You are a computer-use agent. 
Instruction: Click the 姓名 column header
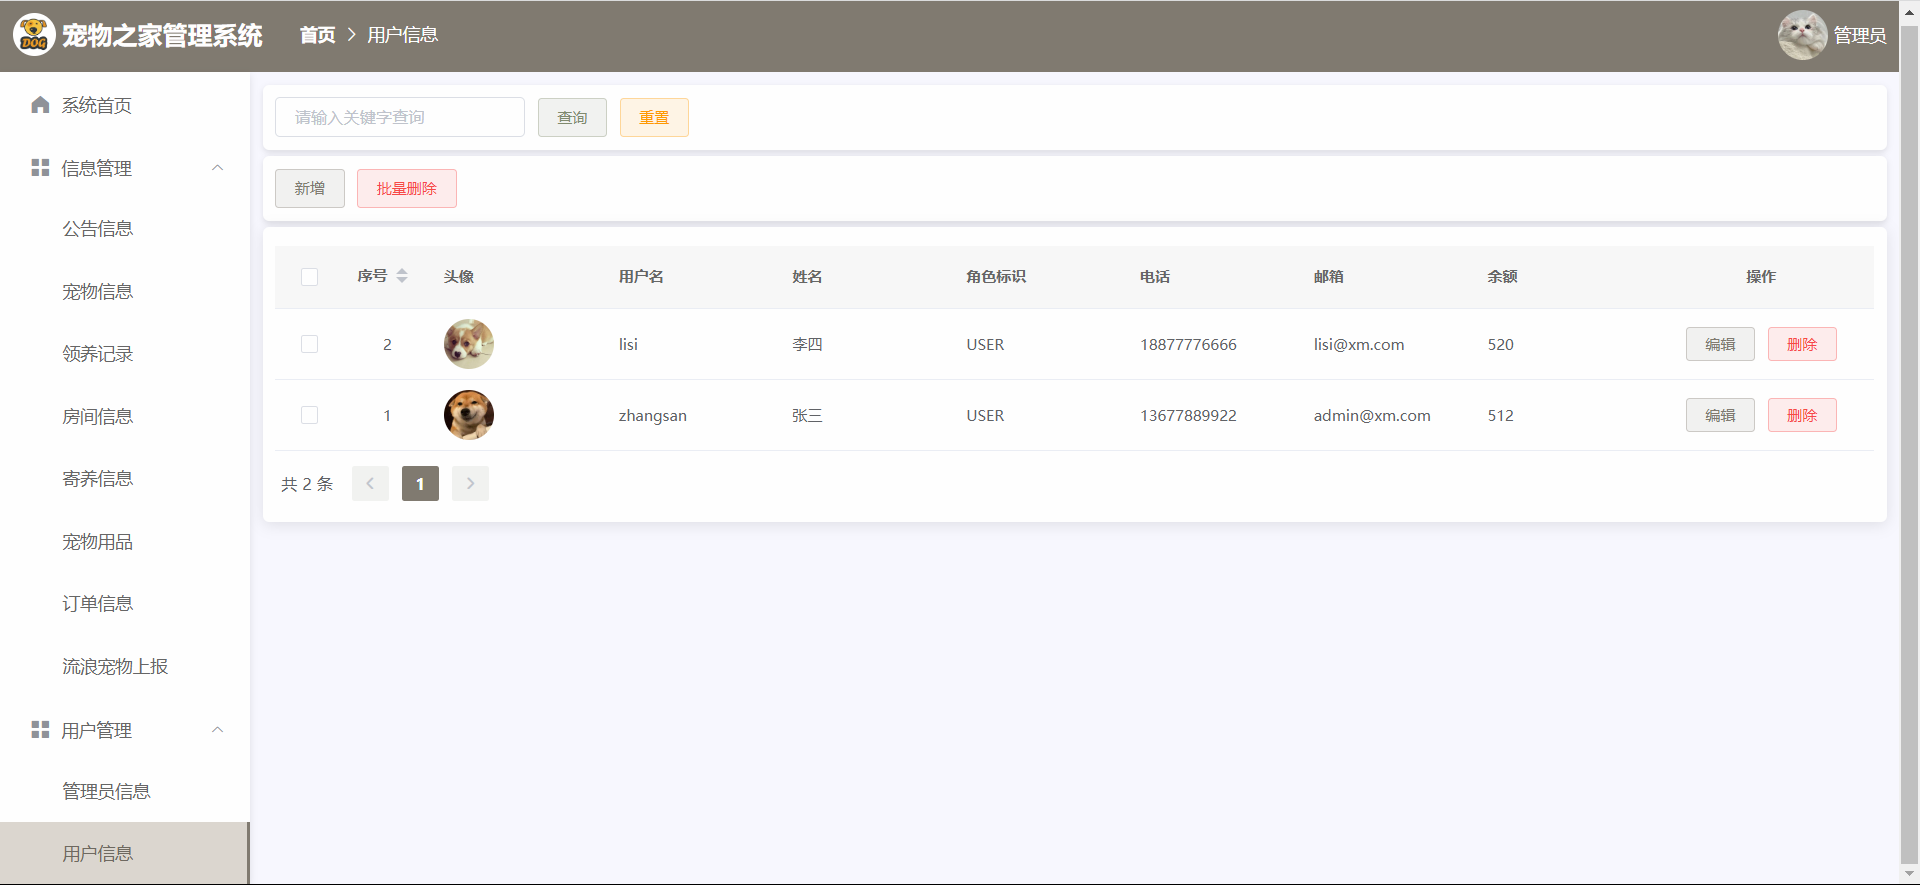point(807,277)
